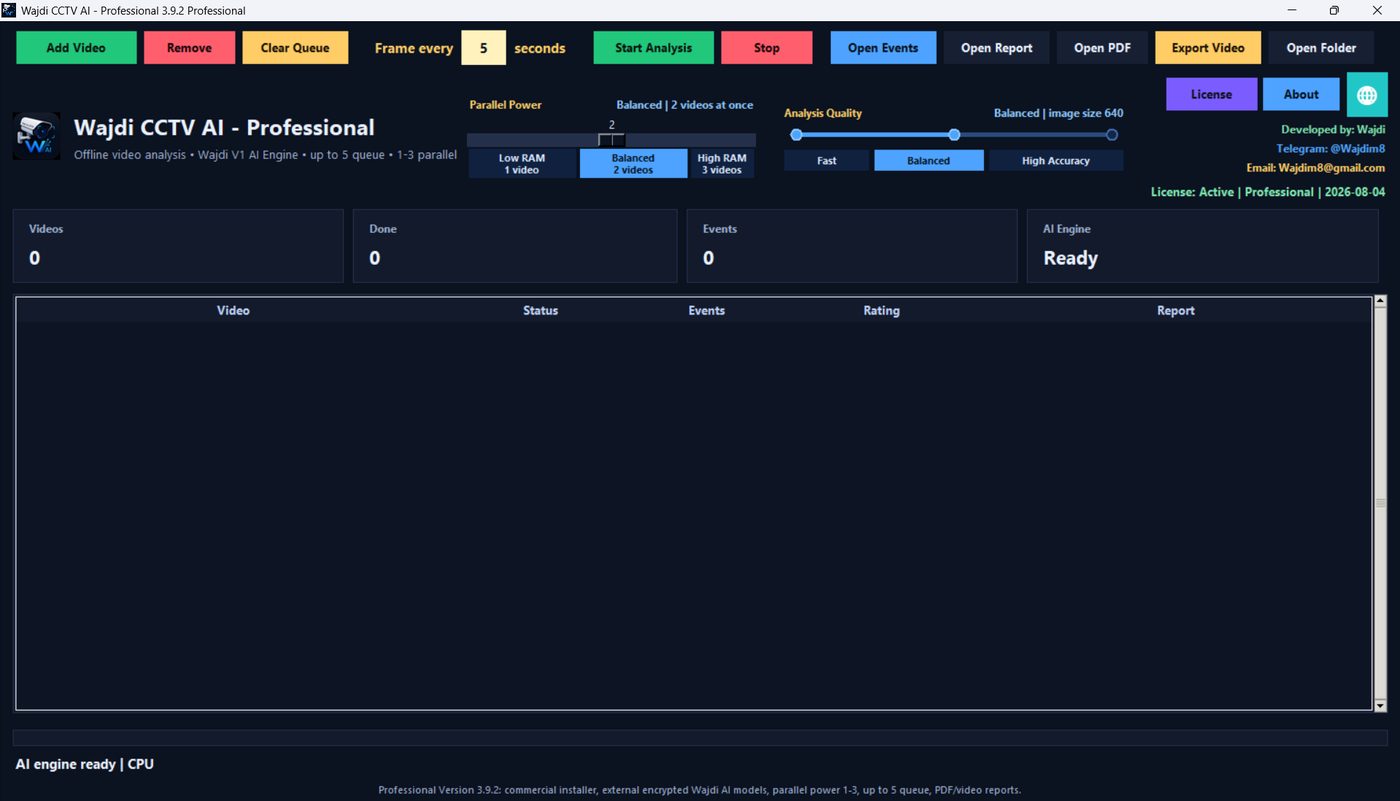Click the Developed by: Wajdi text

pos(1333,130)
